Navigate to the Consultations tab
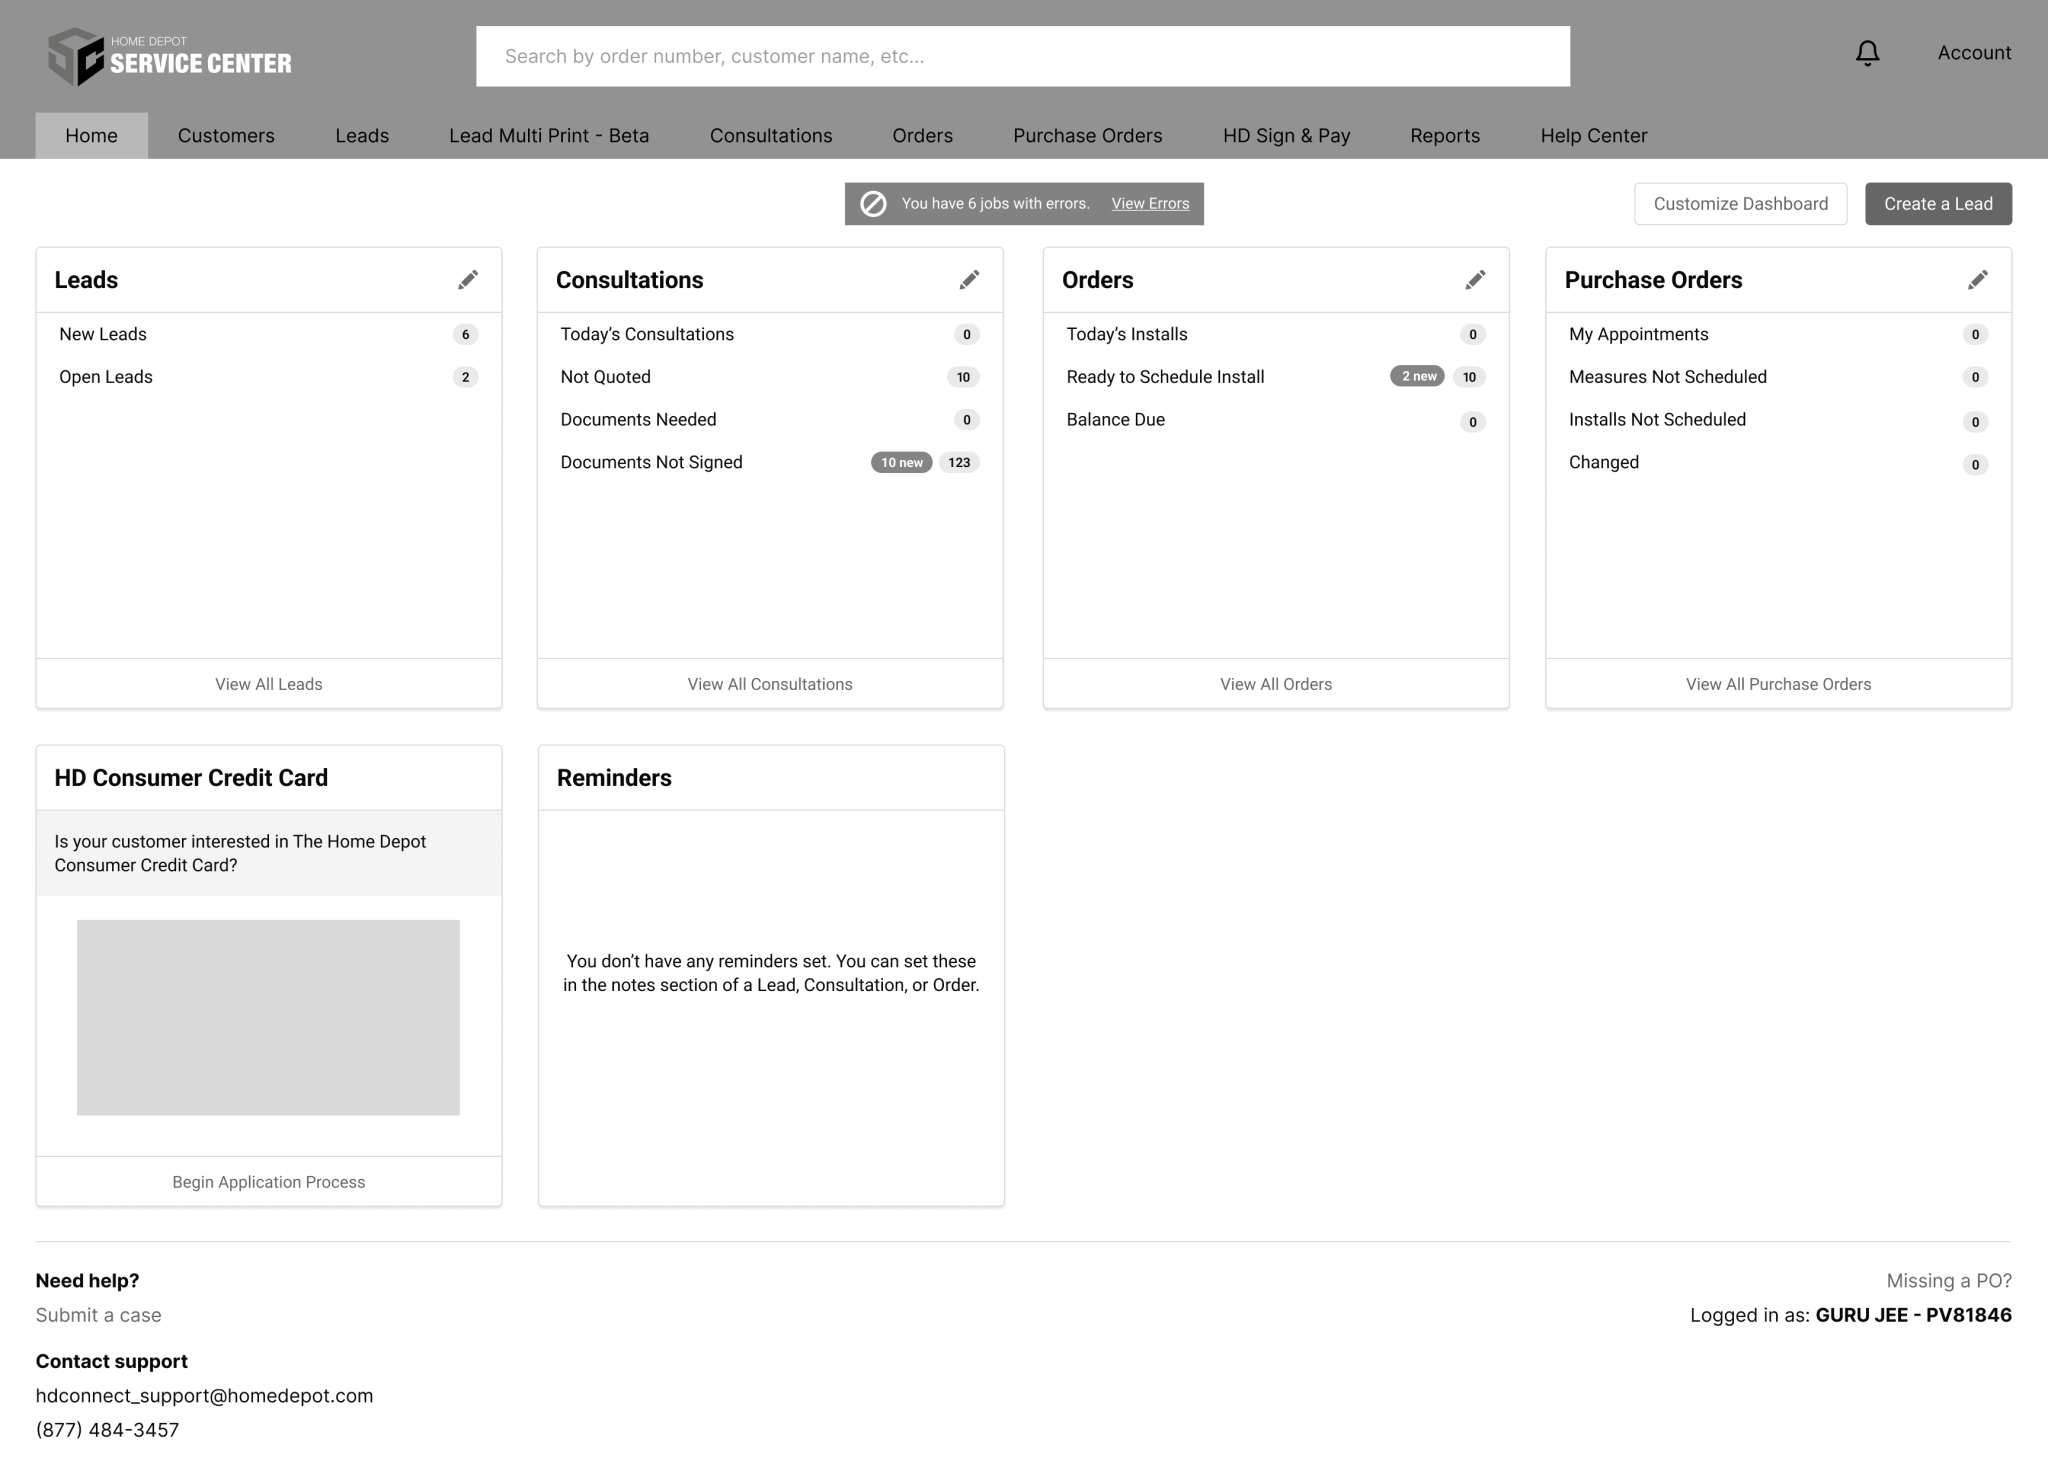Screen dimensions: 2048x1477 pyautogui.click(x=771, y=136)
